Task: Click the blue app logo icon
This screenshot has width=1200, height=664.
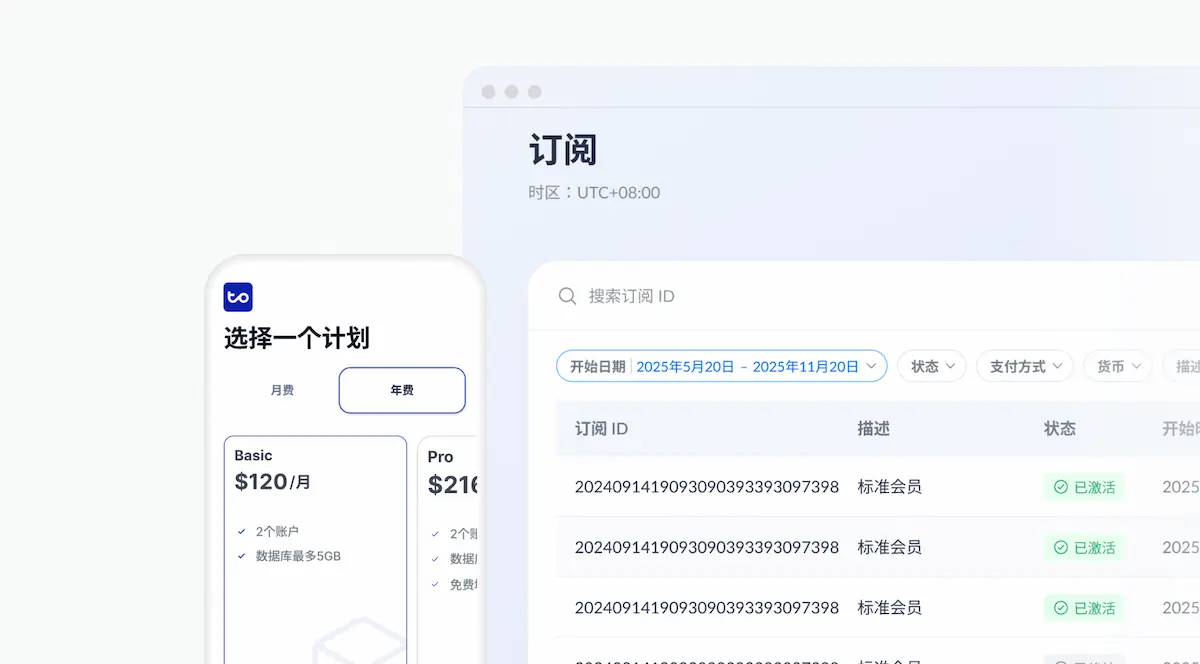Action: point(238,297)
